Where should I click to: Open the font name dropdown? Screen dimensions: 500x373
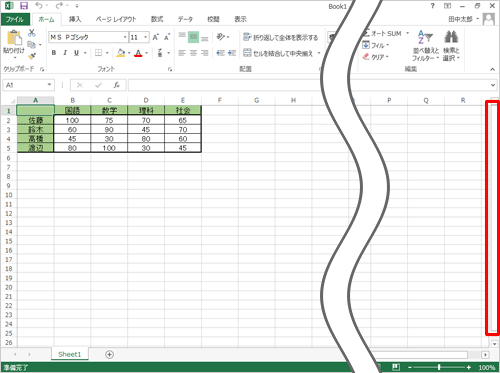click(x=125, y=37)
